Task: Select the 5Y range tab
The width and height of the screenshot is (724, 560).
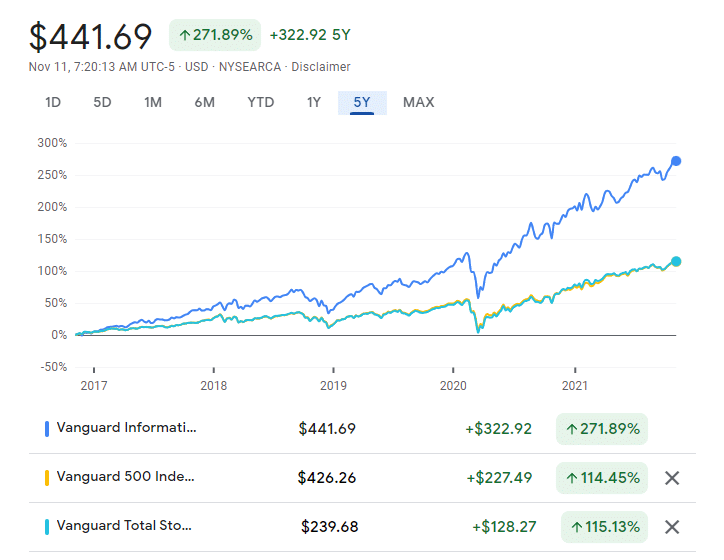Action: pyautogui.click(x=362, y=102)
